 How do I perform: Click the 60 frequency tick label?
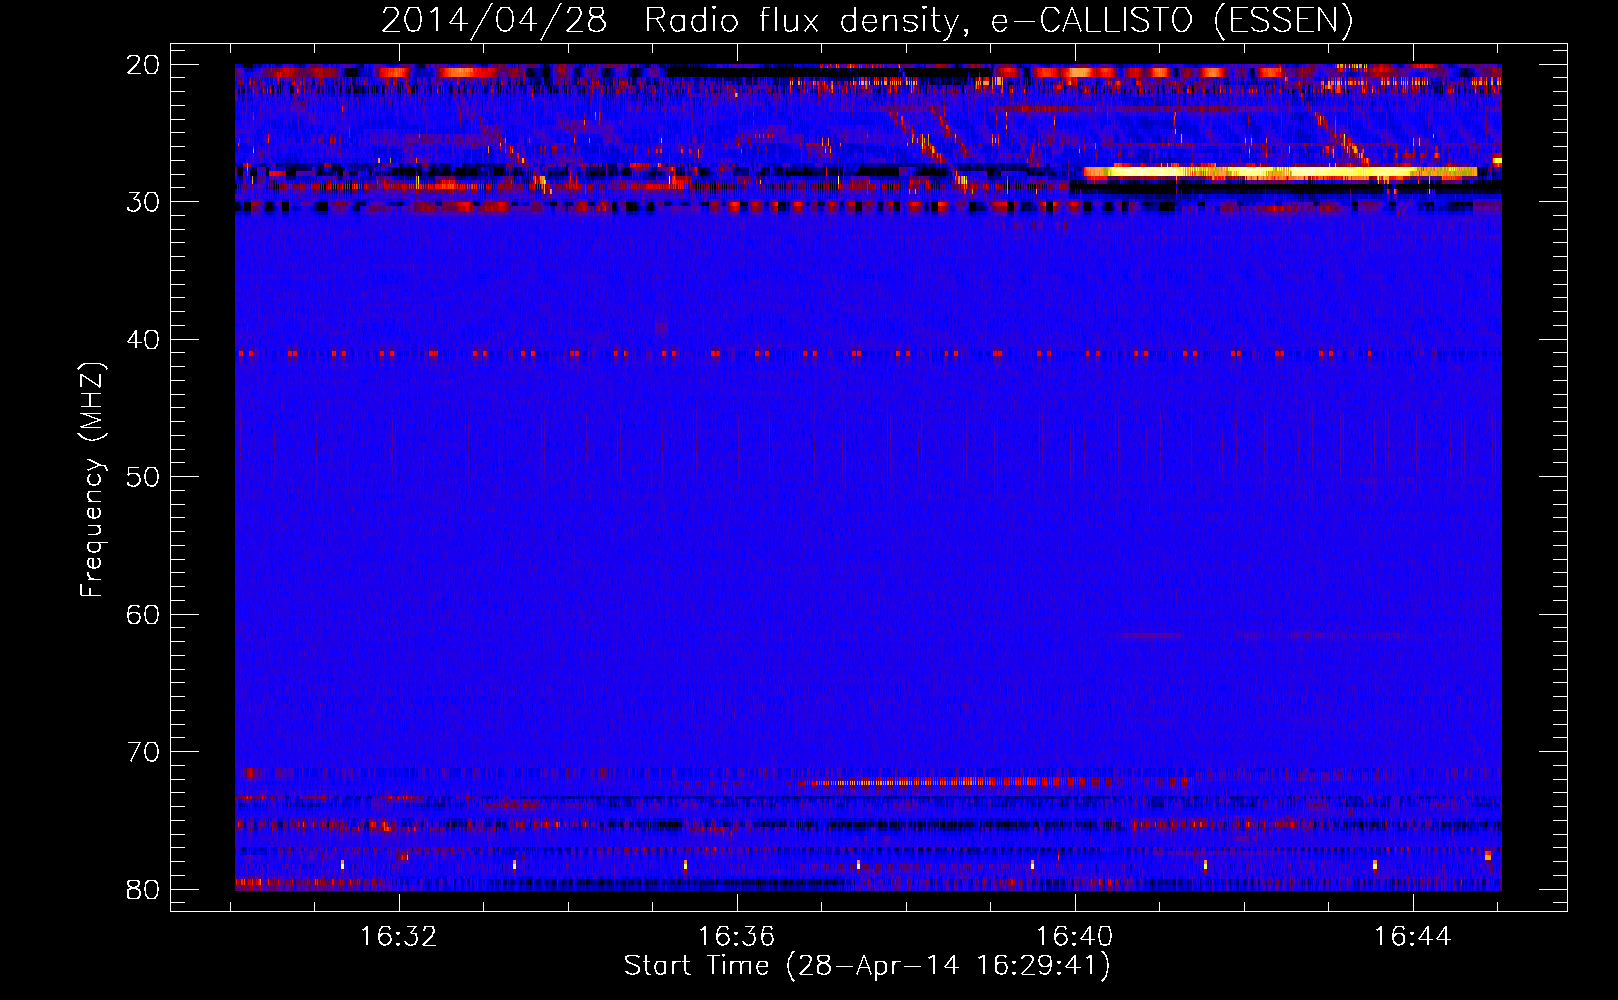click(143, 614)
